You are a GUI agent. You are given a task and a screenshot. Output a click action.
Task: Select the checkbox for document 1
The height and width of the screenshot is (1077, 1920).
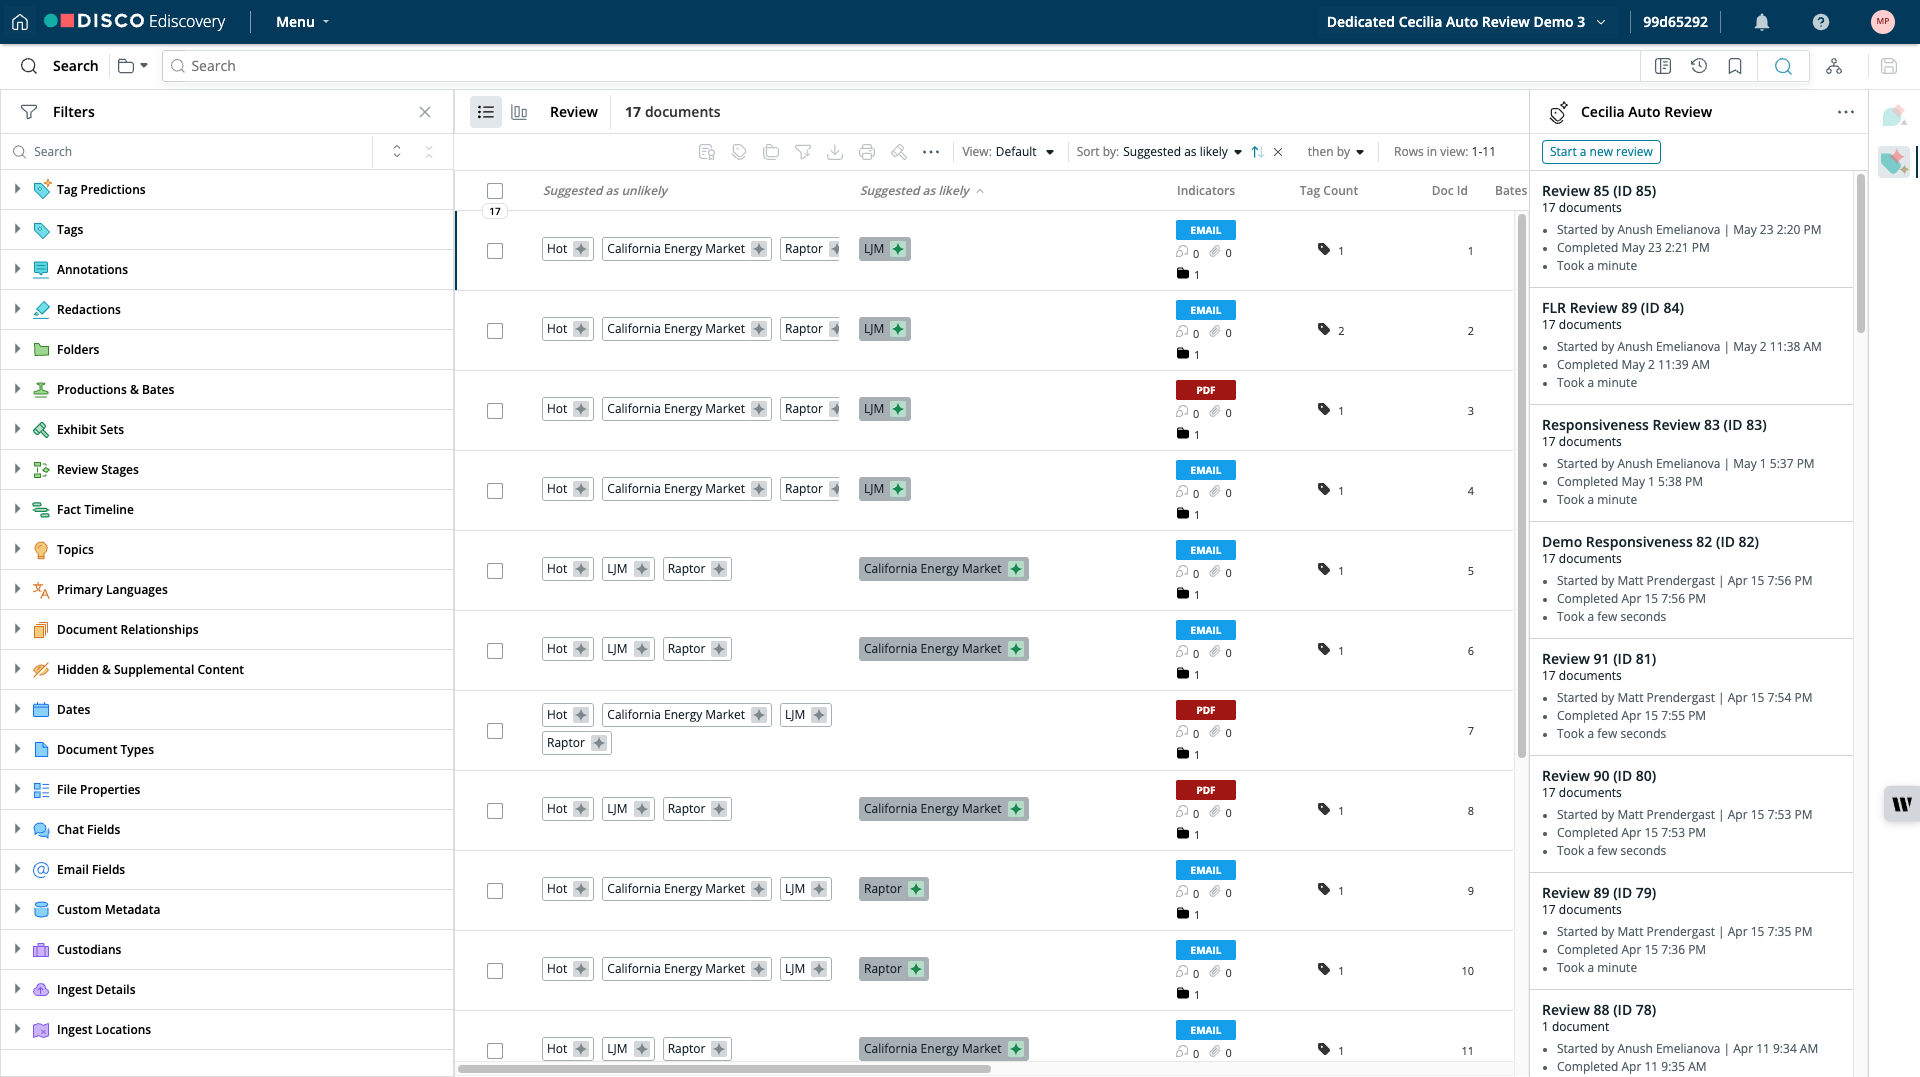(495, 251)
